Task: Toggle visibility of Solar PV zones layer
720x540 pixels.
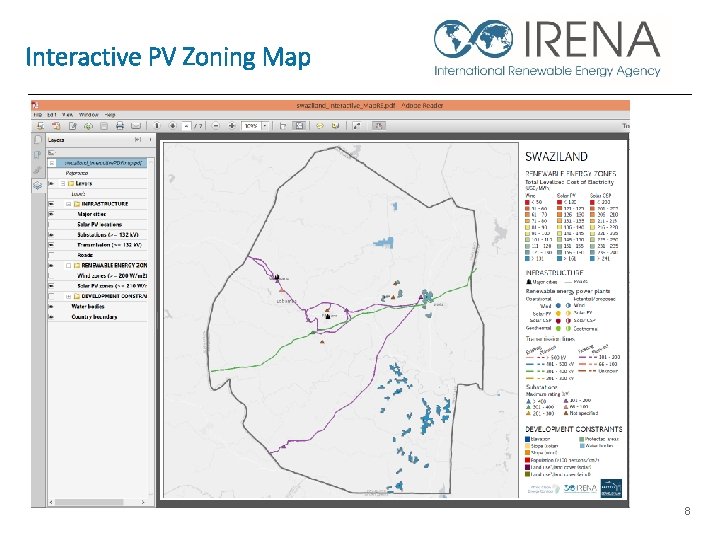Action: pos(51,286)
